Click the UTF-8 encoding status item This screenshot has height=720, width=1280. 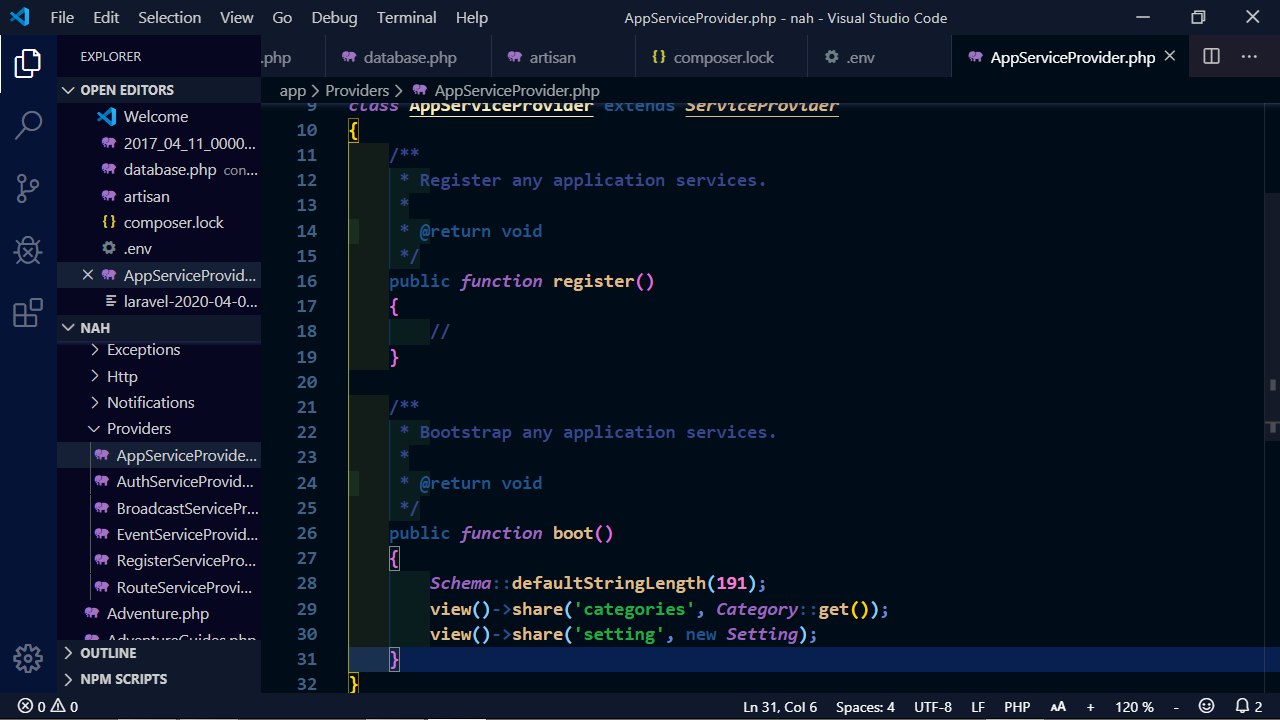click(933, 707)
